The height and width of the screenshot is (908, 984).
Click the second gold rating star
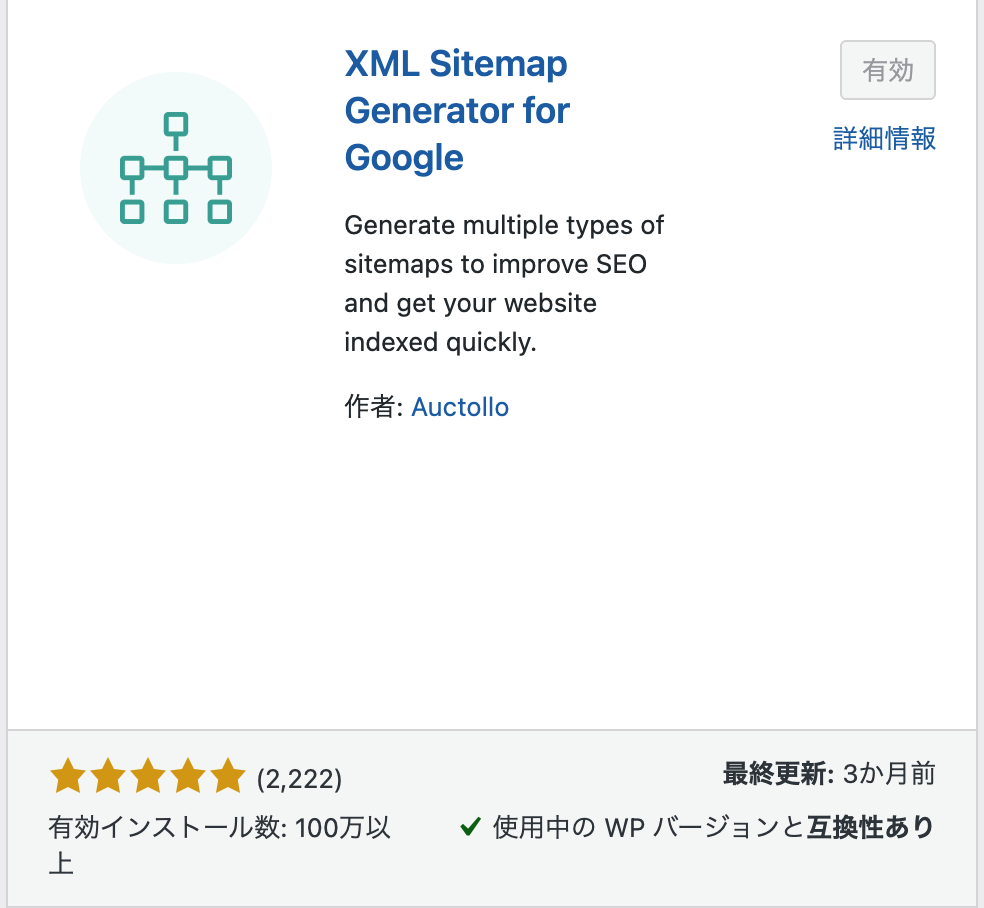pos(108,776)
